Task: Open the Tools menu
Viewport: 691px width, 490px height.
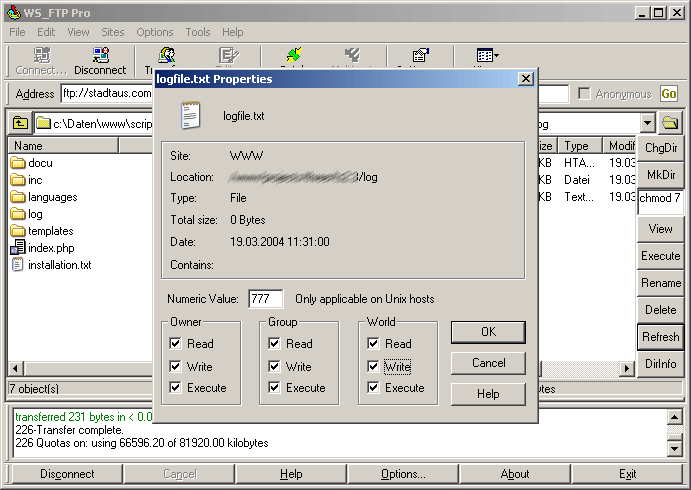Action: click(x=197, y=32)
